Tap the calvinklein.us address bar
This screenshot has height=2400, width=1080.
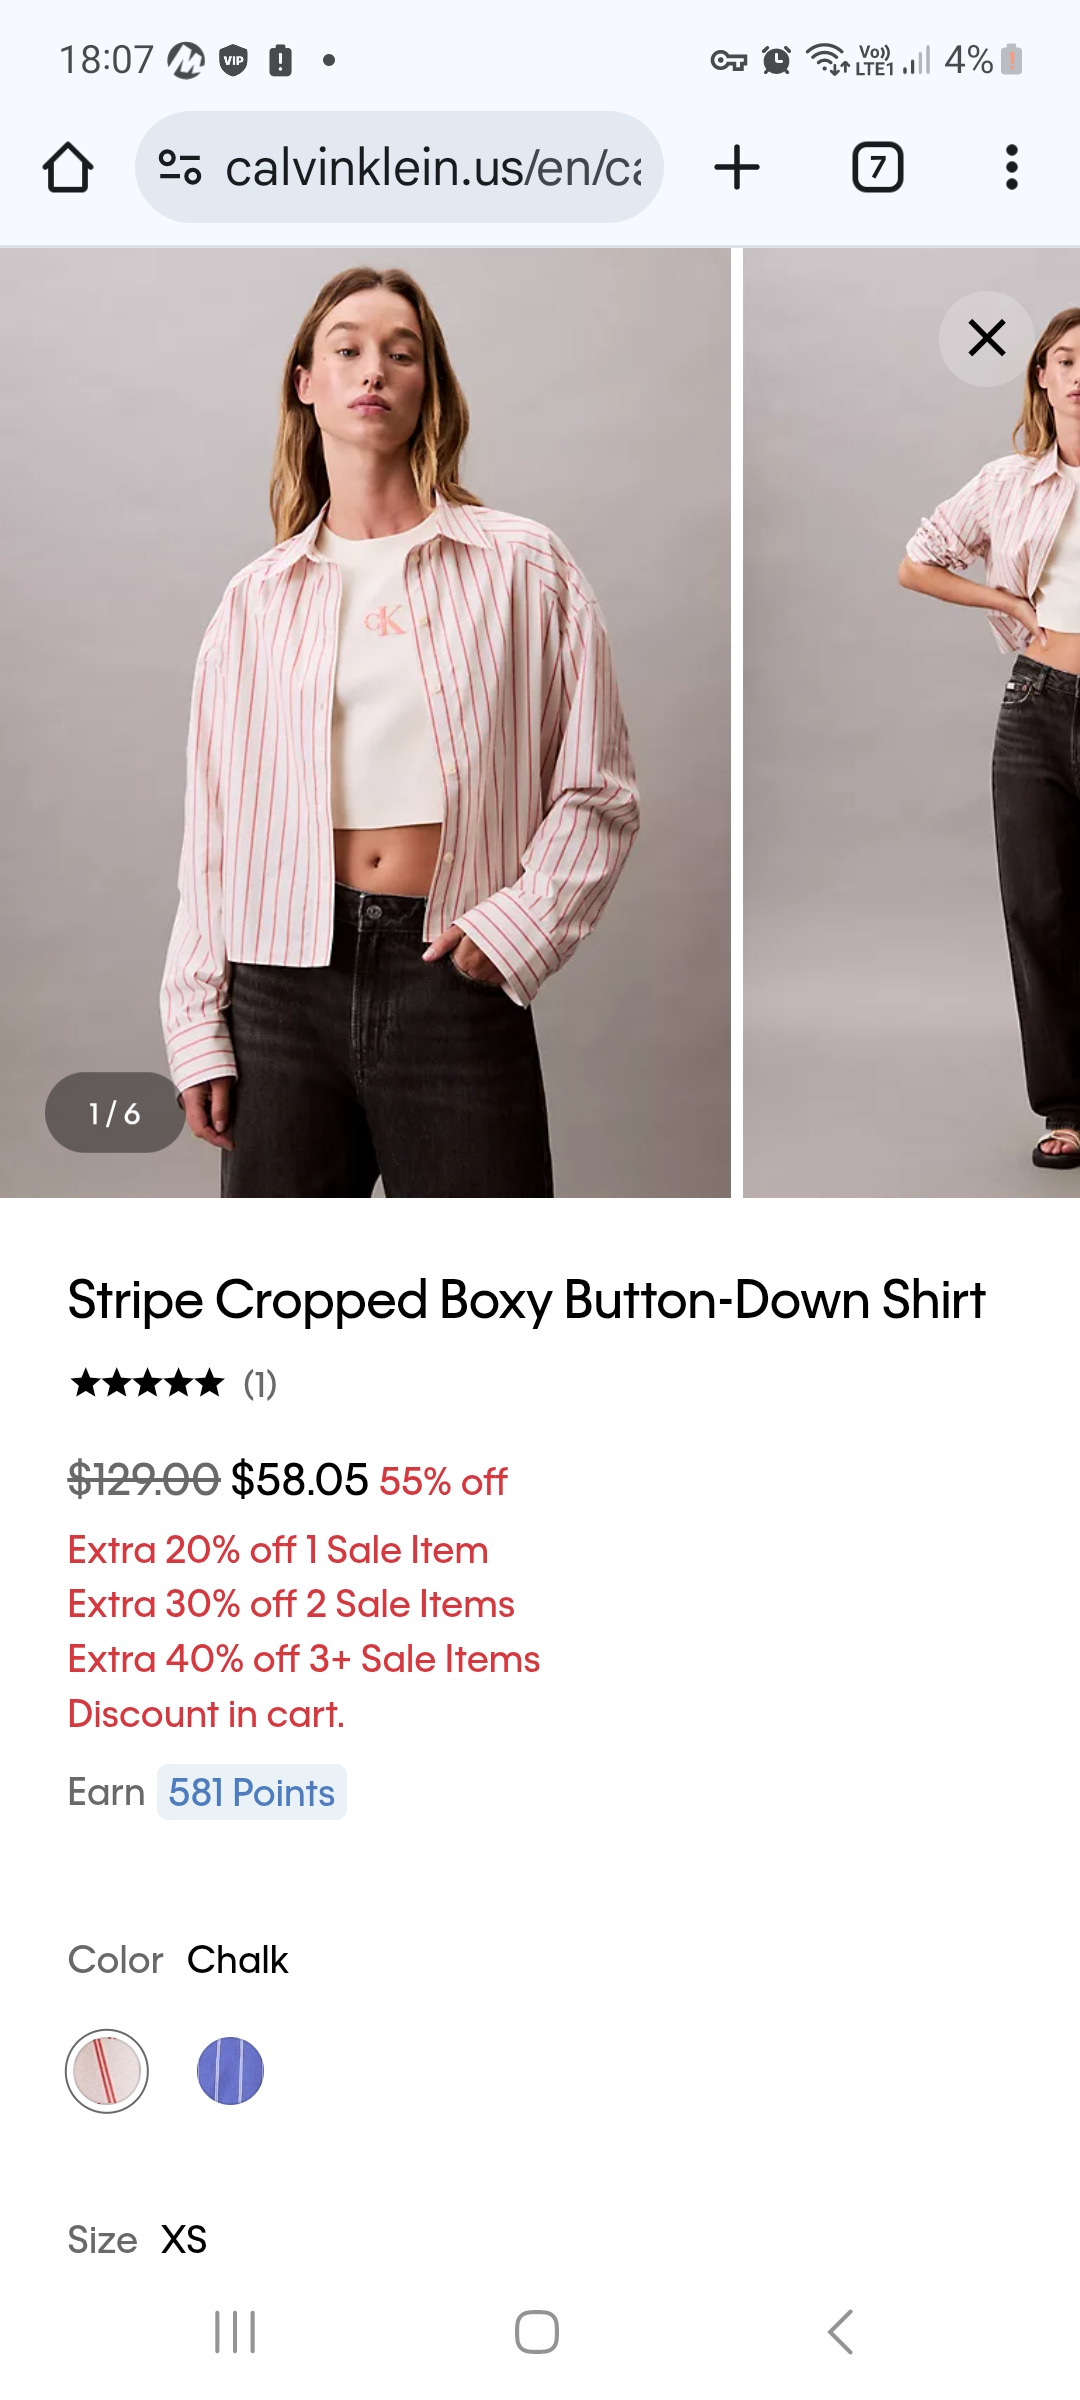399,167
